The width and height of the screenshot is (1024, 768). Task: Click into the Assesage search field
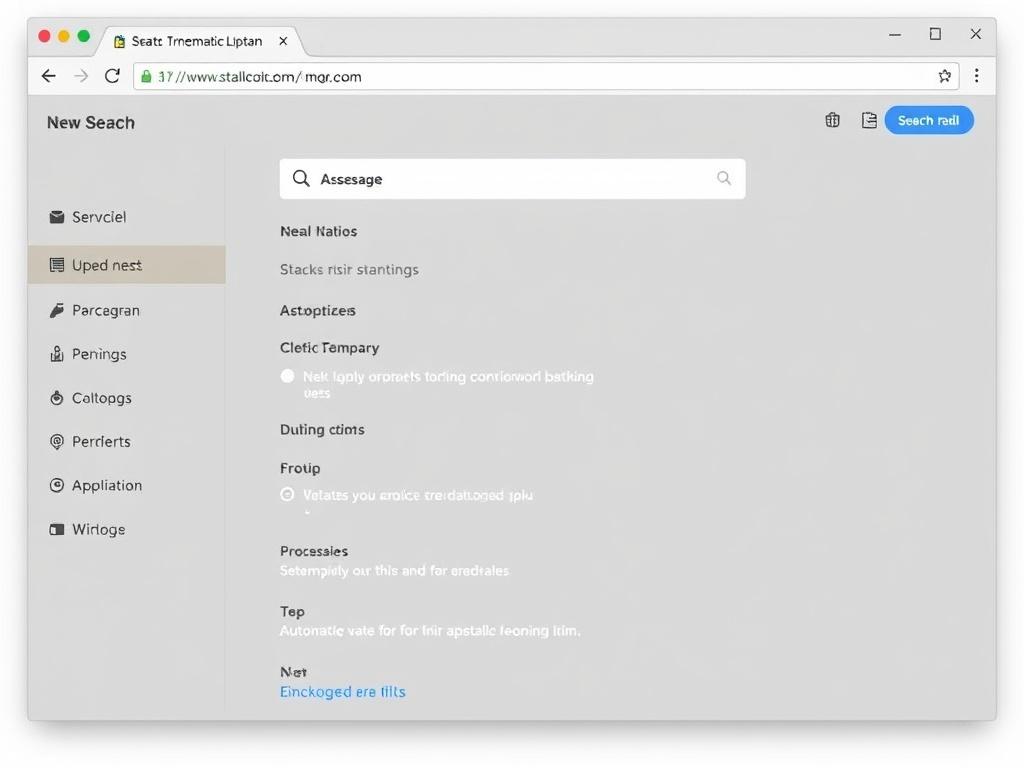pyautogui.click(x=512, y=179)
